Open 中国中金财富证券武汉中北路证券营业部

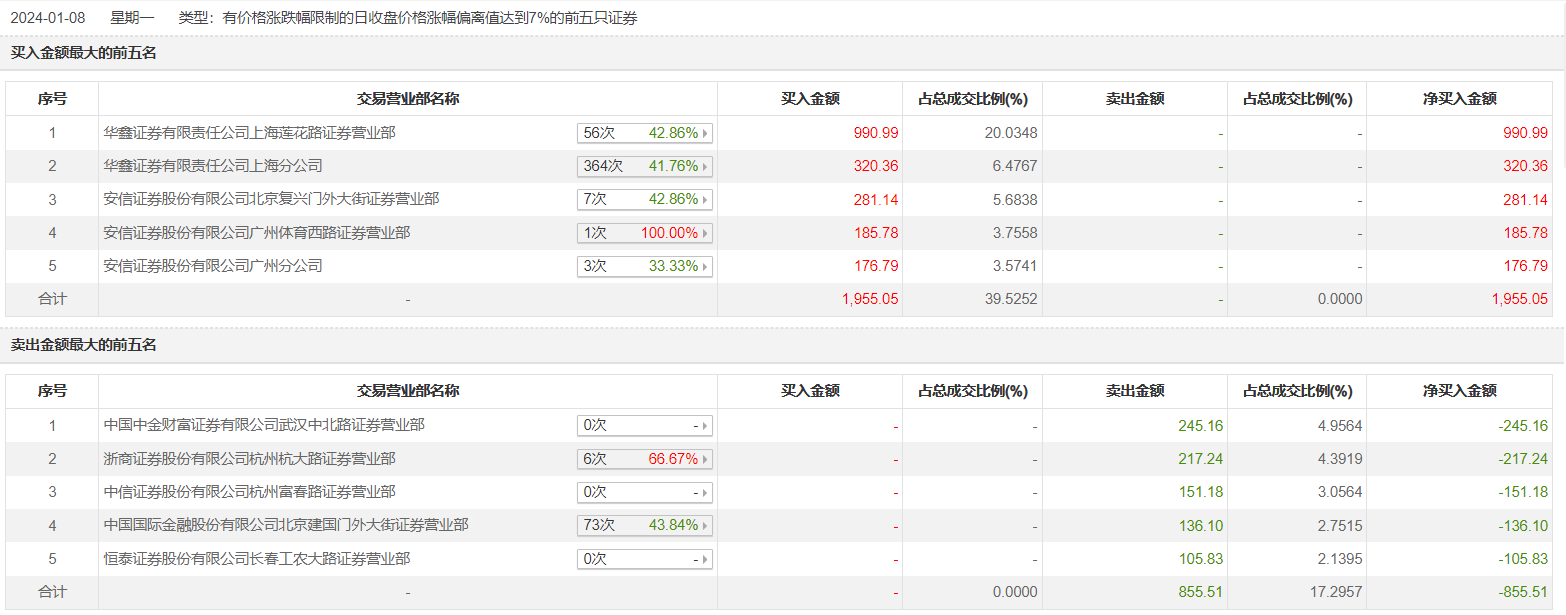[264, 425]
